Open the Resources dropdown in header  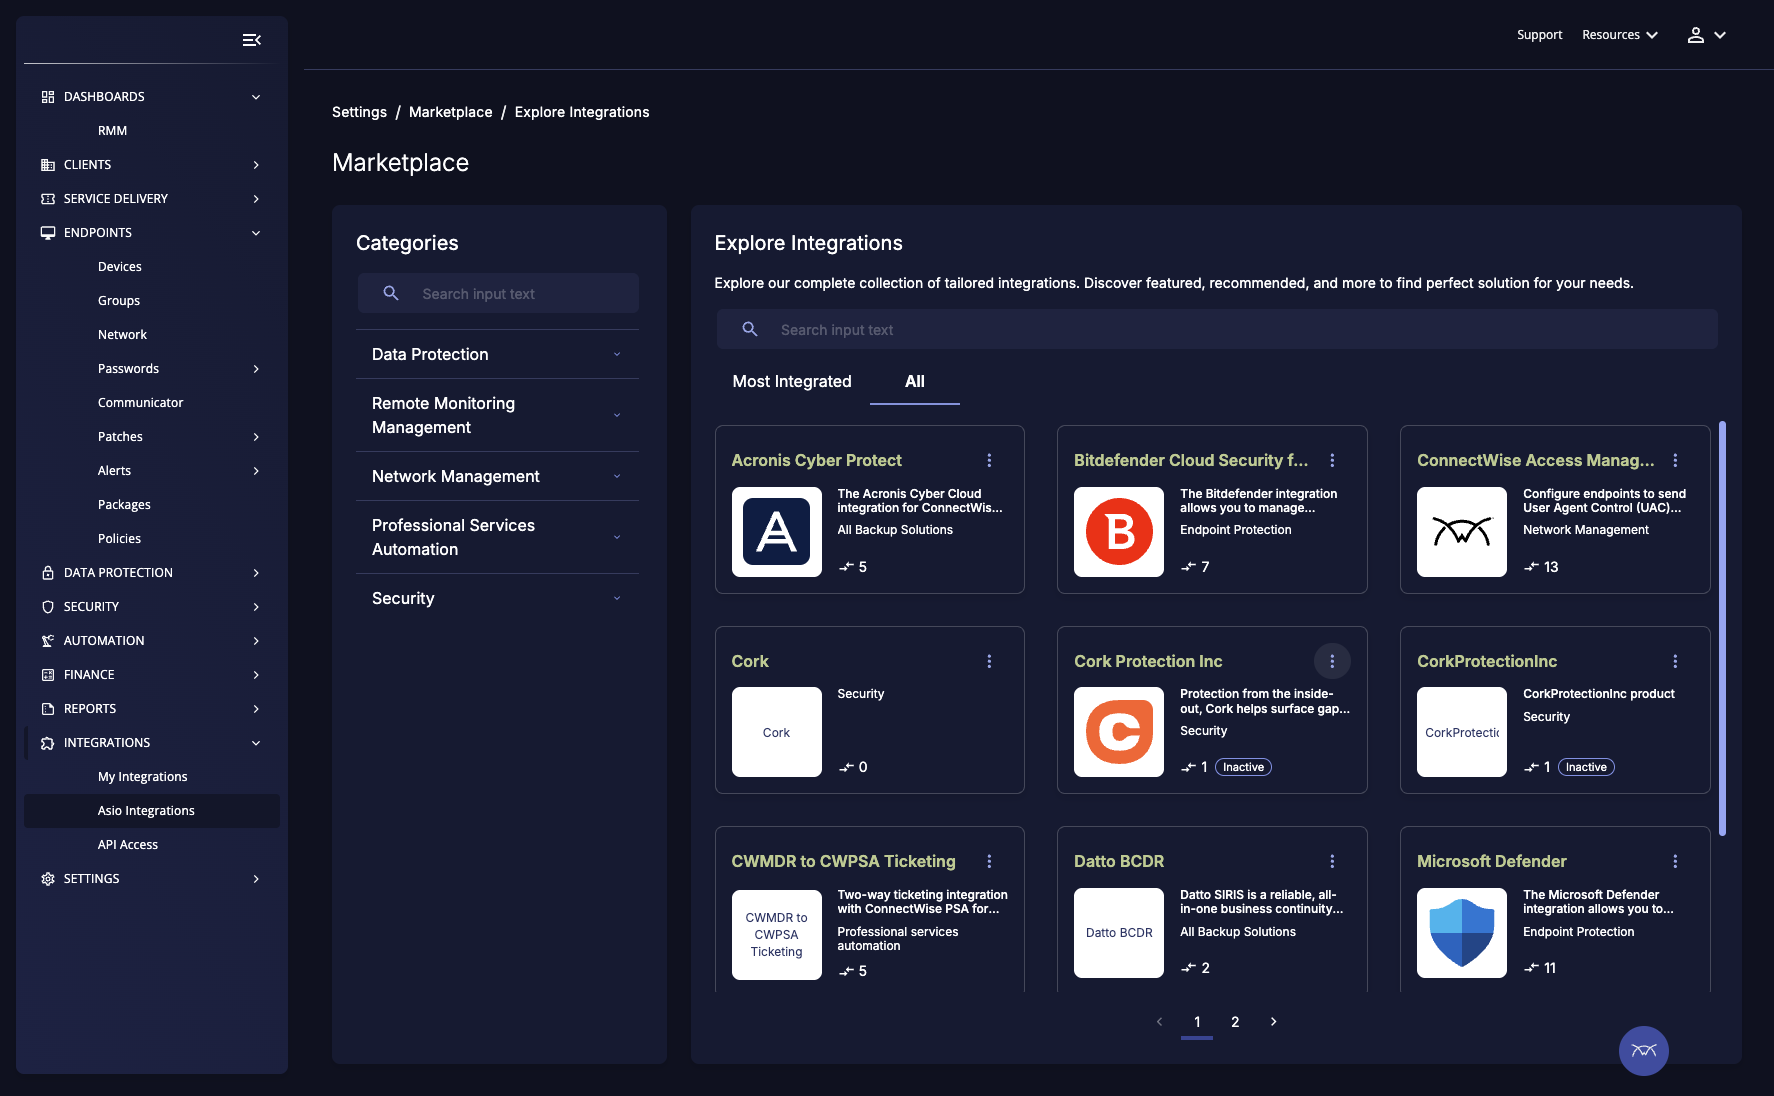(x=1620, y=35)
